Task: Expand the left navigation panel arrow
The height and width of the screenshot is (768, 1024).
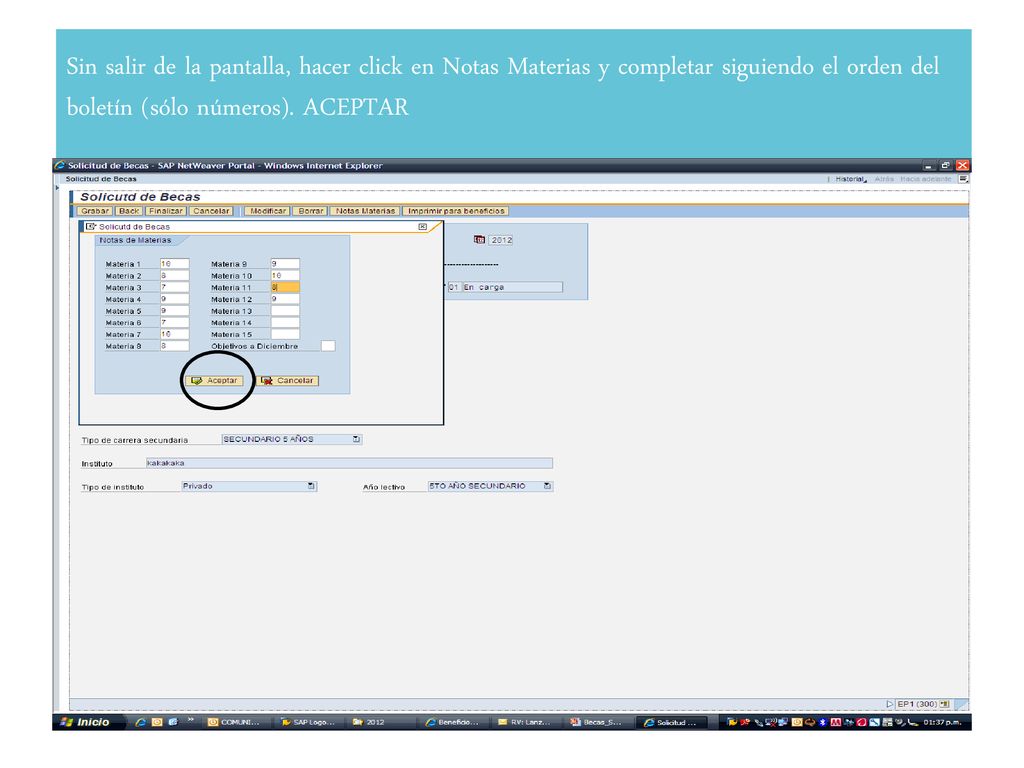Action: (57, 188)
